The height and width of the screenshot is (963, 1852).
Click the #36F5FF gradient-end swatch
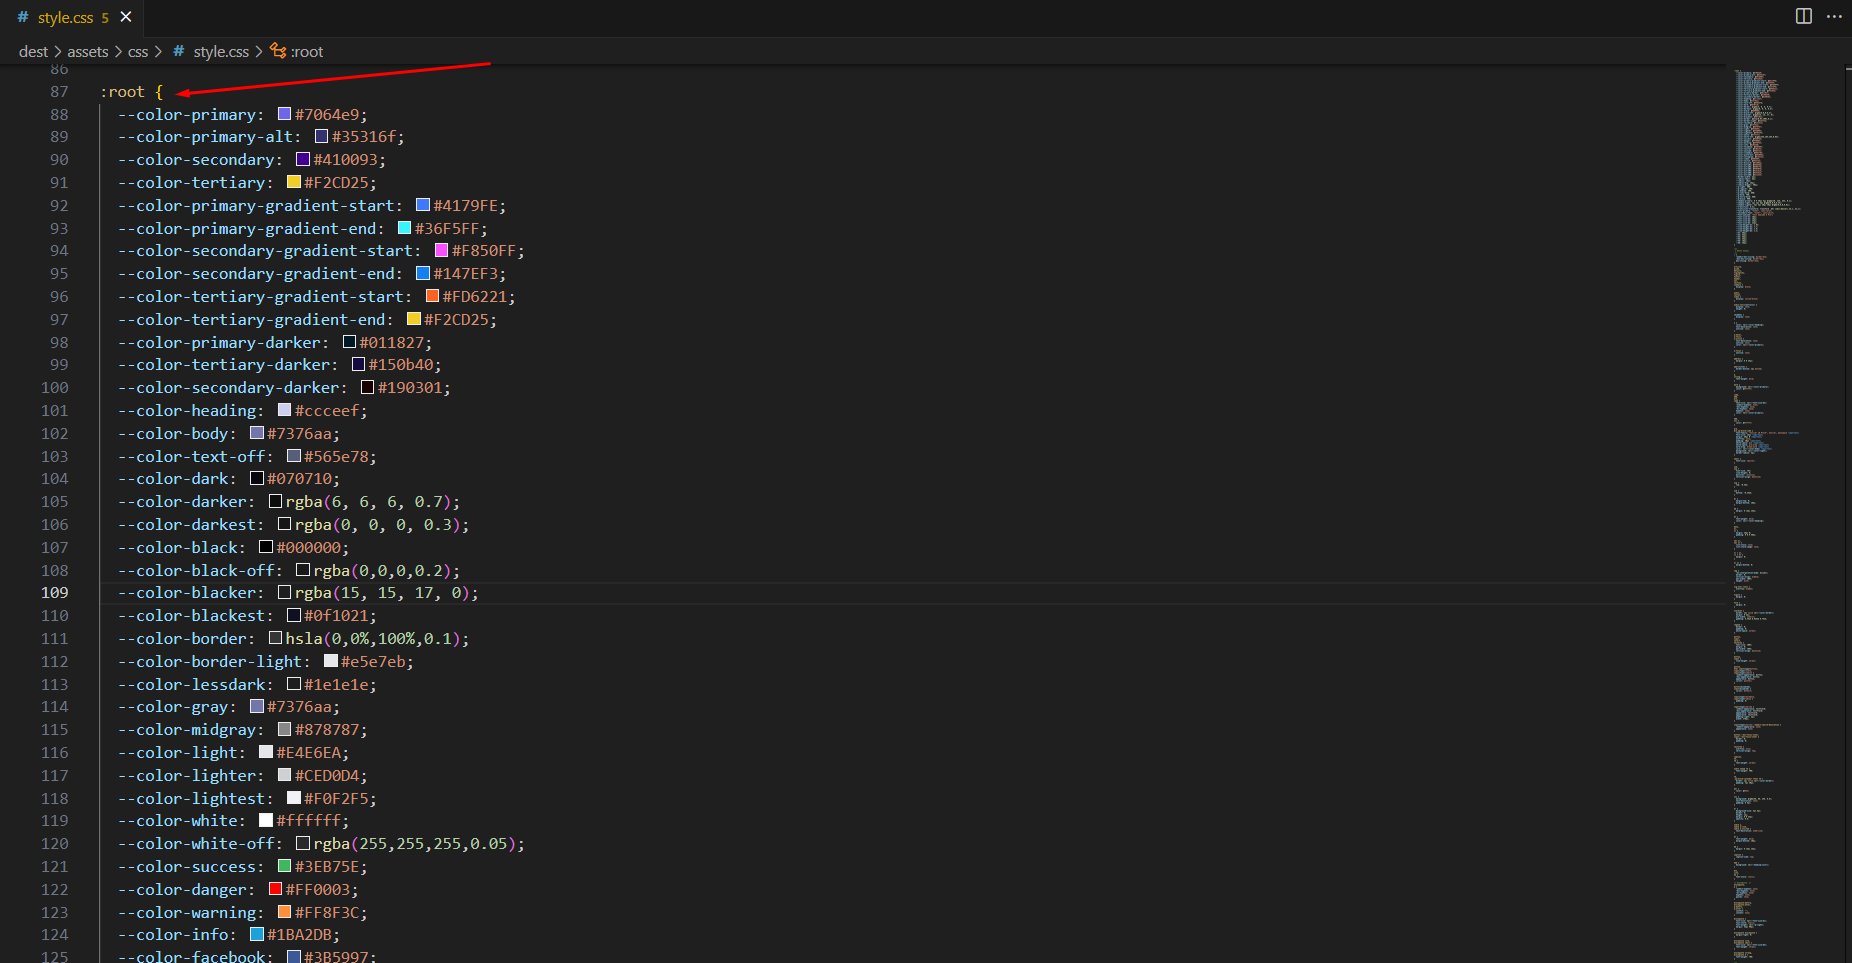coord(404,228)
